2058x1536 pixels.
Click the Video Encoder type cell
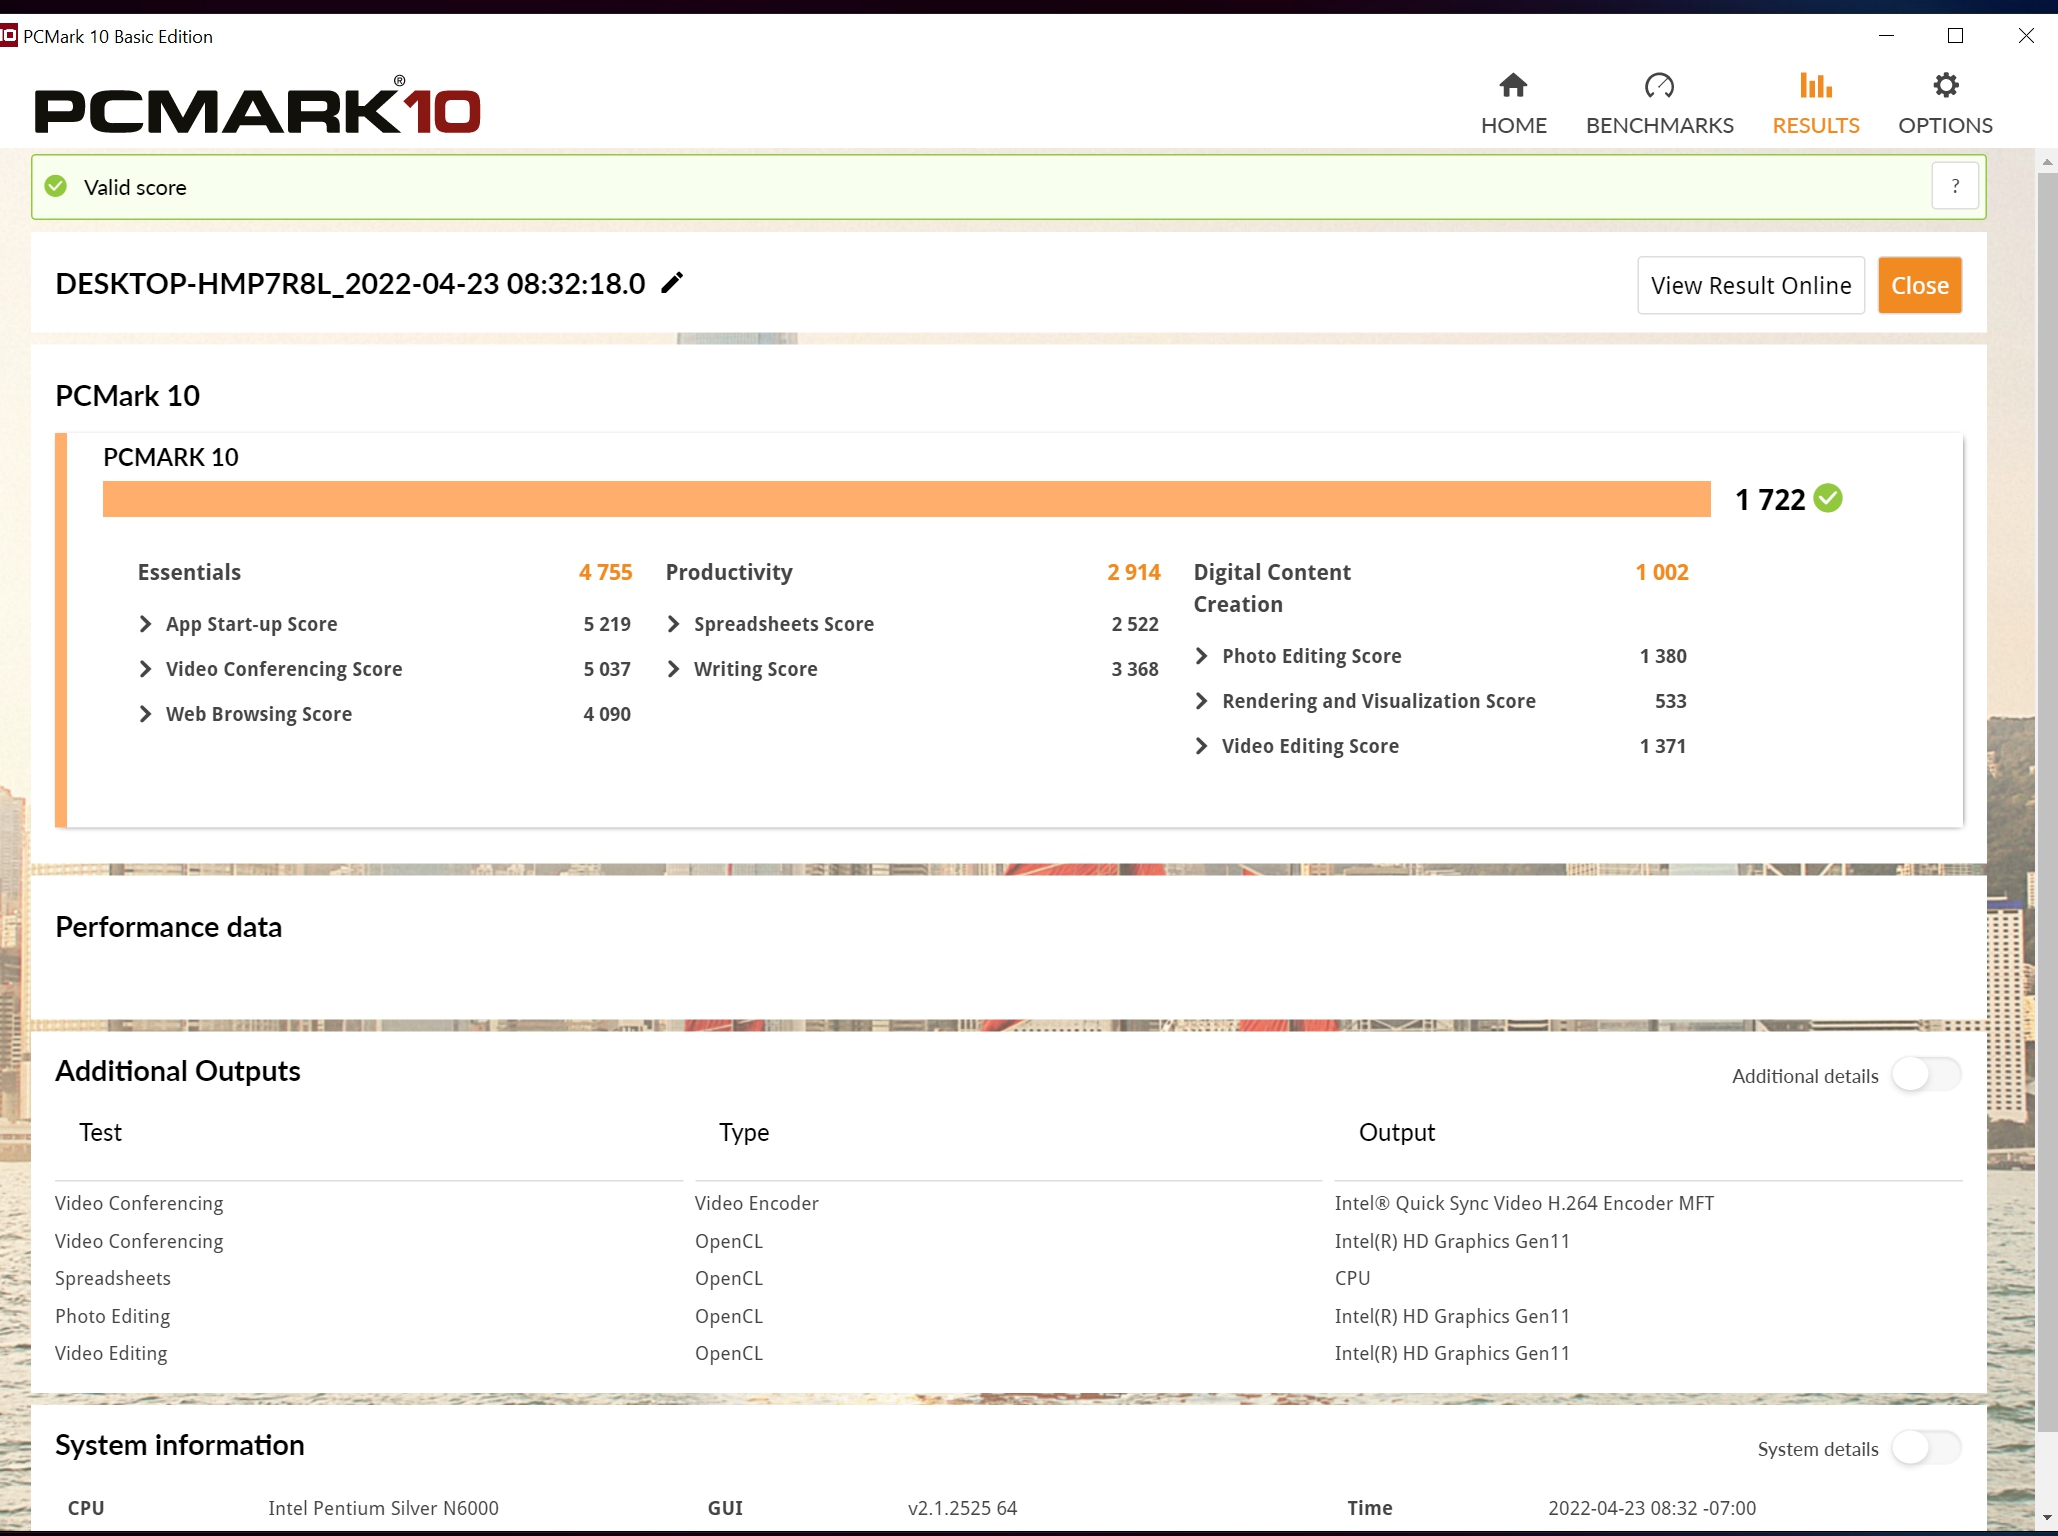757,1203
